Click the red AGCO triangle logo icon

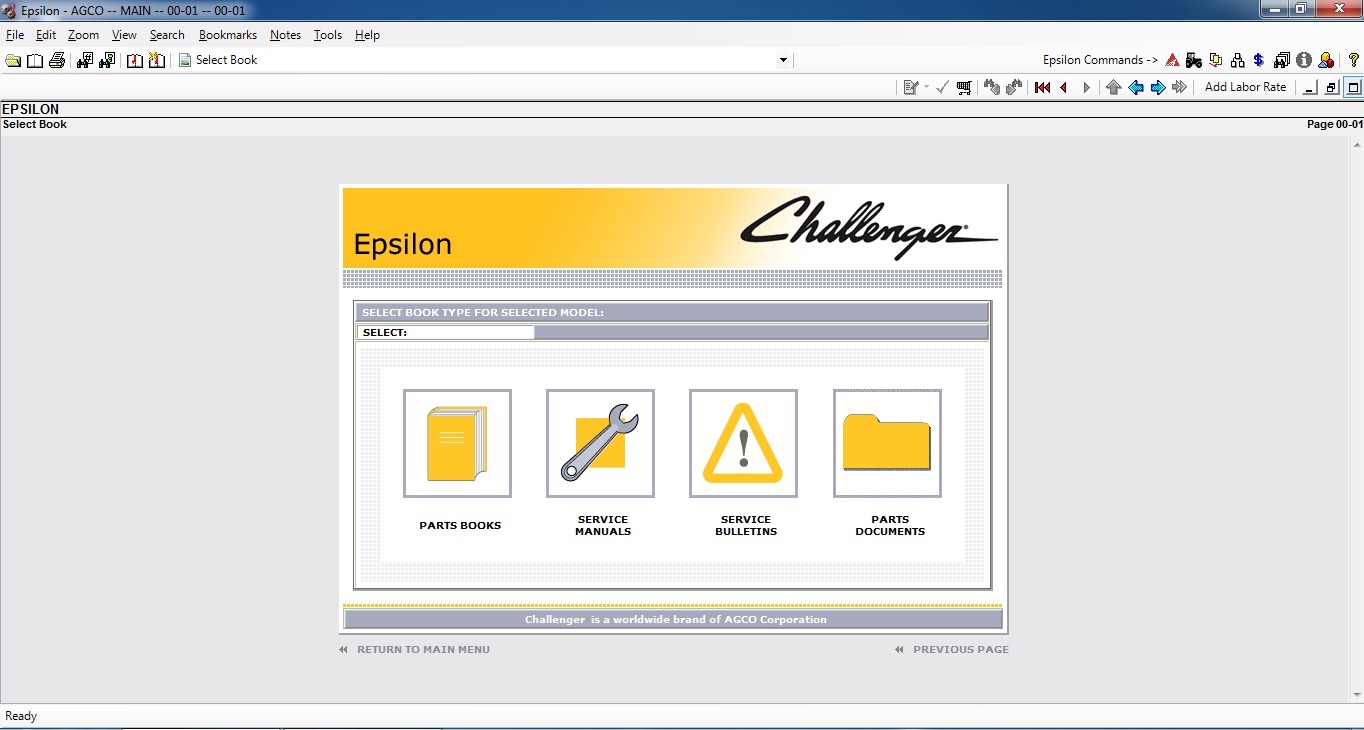(x=1173, y=60)
